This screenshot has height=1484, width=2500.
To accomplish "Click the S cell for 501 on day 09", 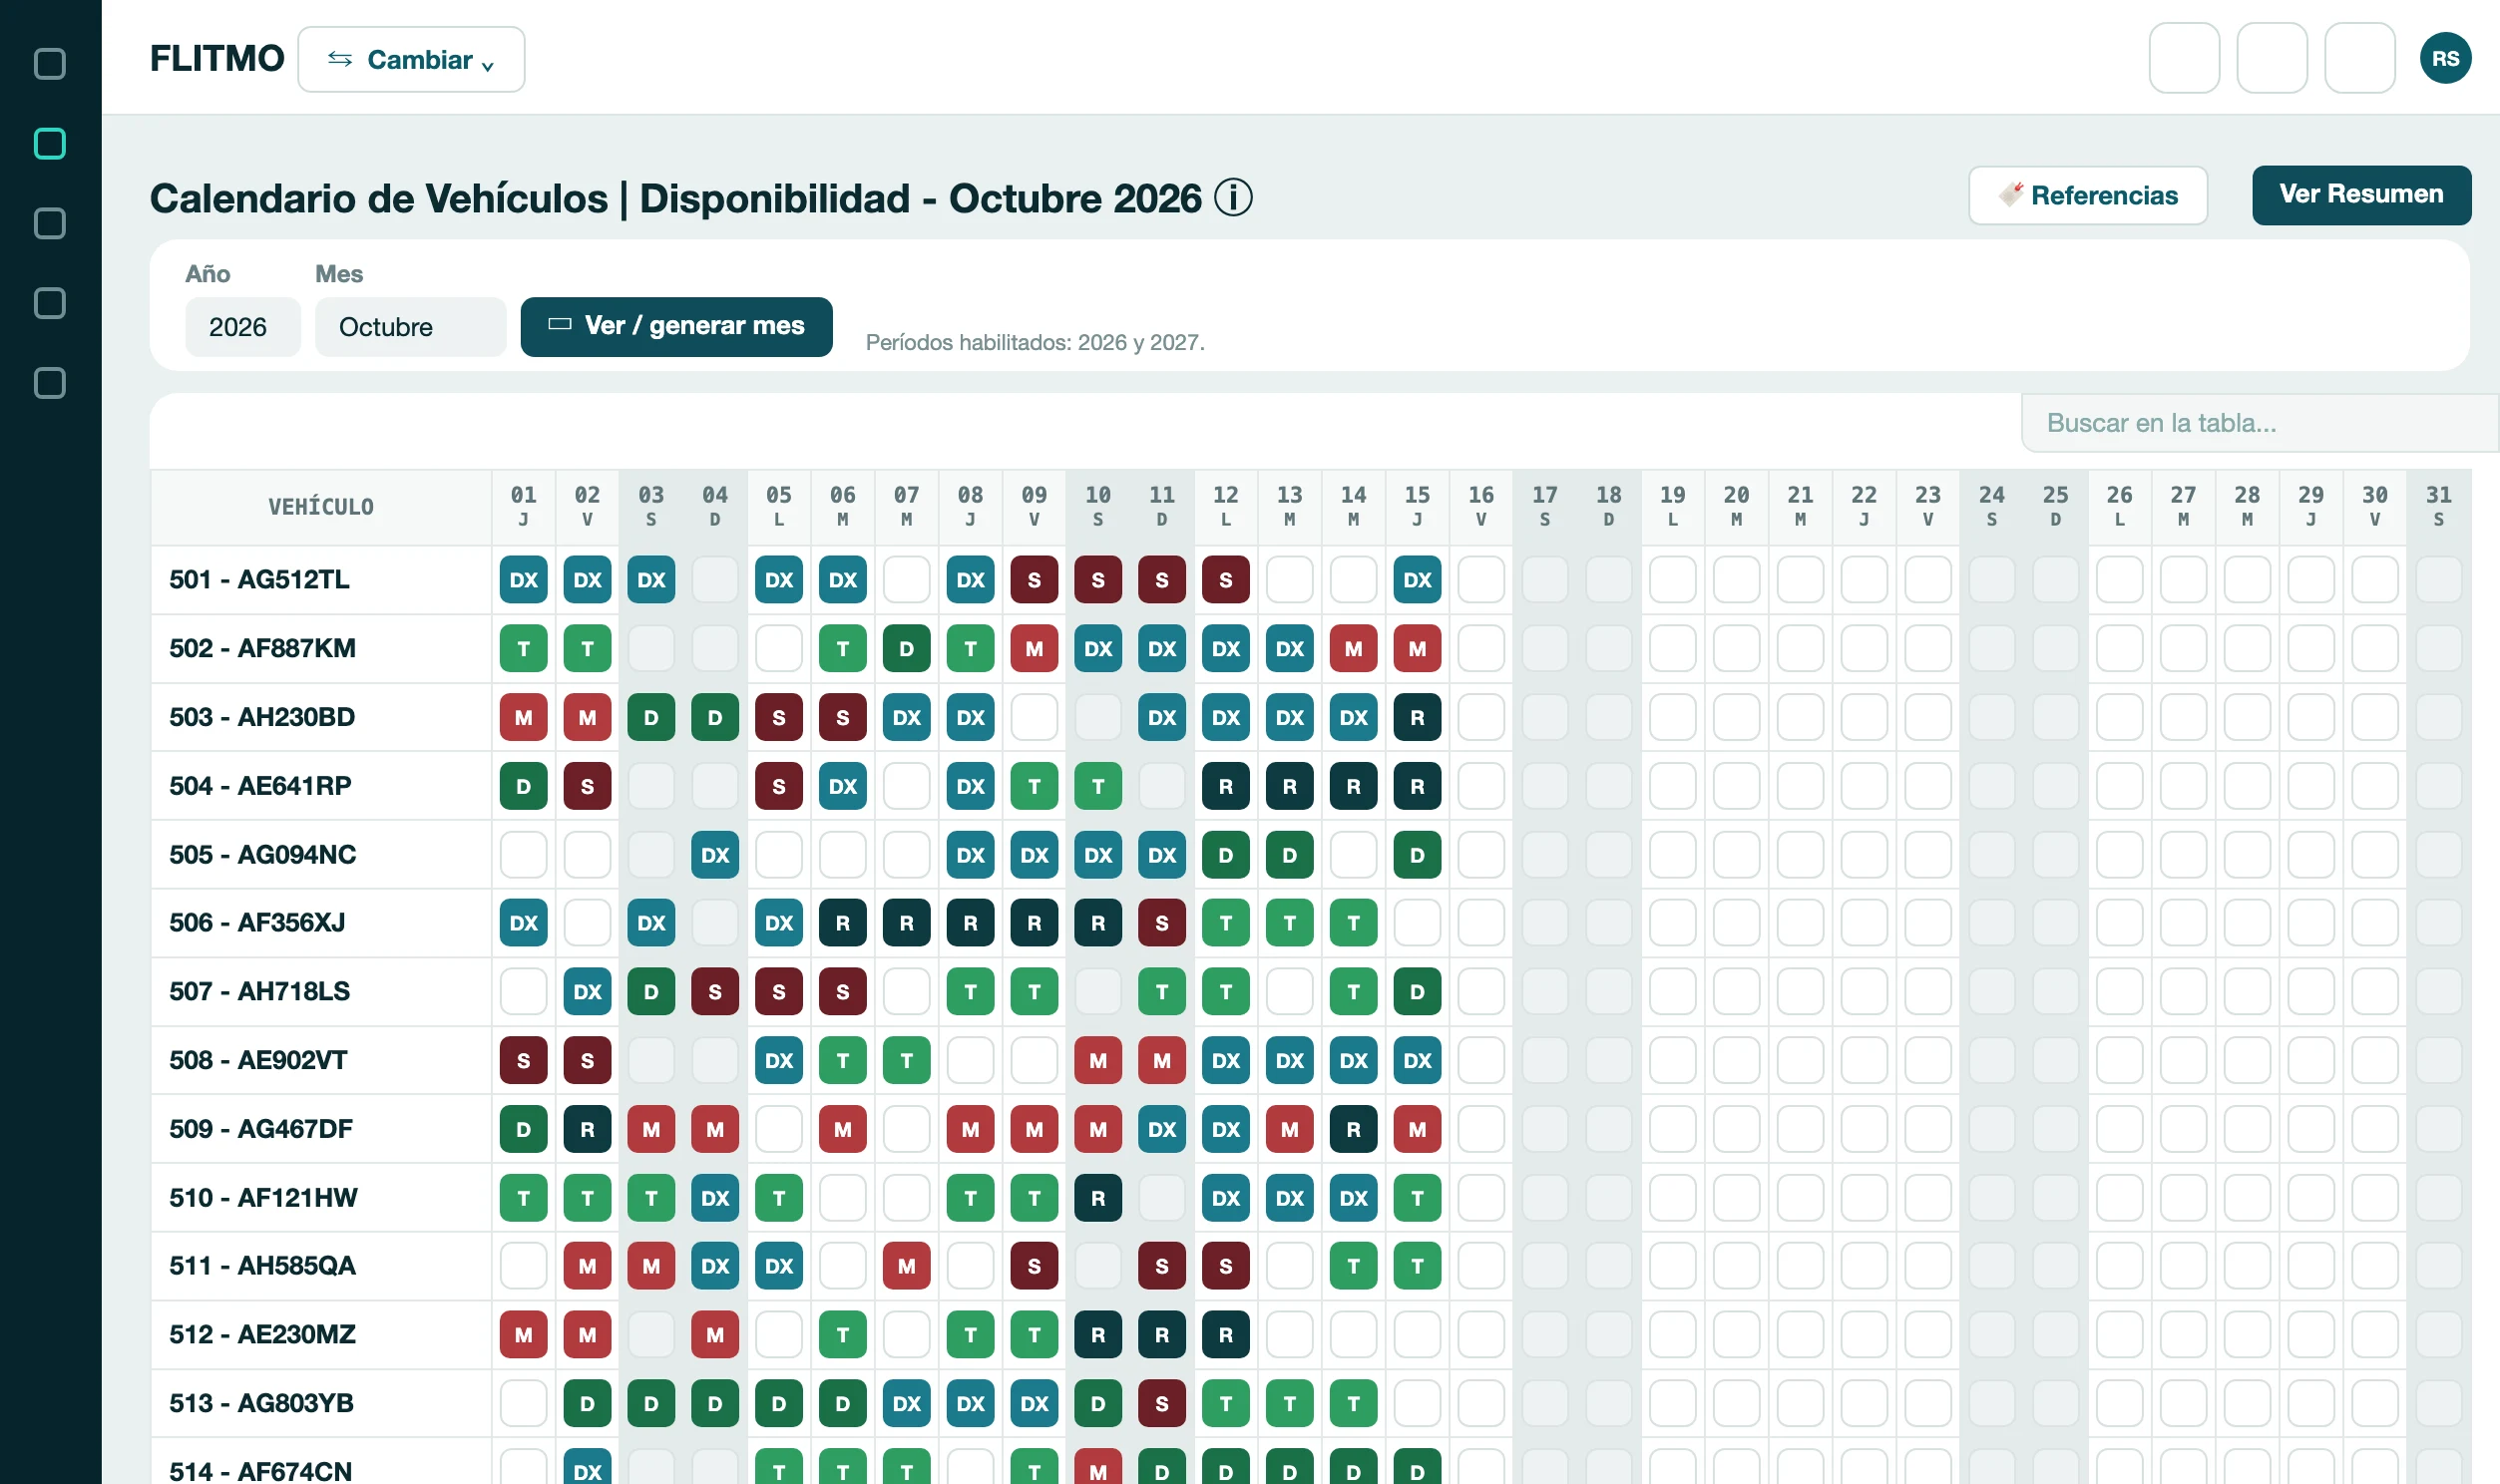I will coord(1034,580).
